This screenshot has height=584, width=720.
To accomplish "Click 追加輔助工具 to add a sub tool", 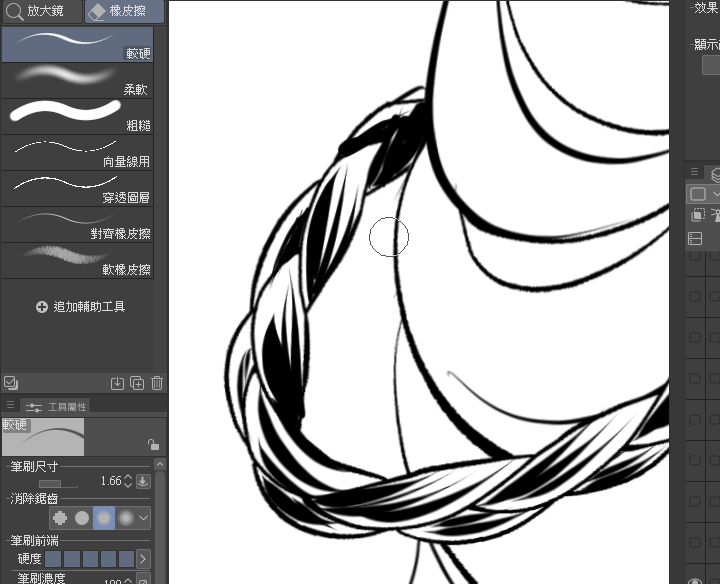I will click(x=80, y=307).
